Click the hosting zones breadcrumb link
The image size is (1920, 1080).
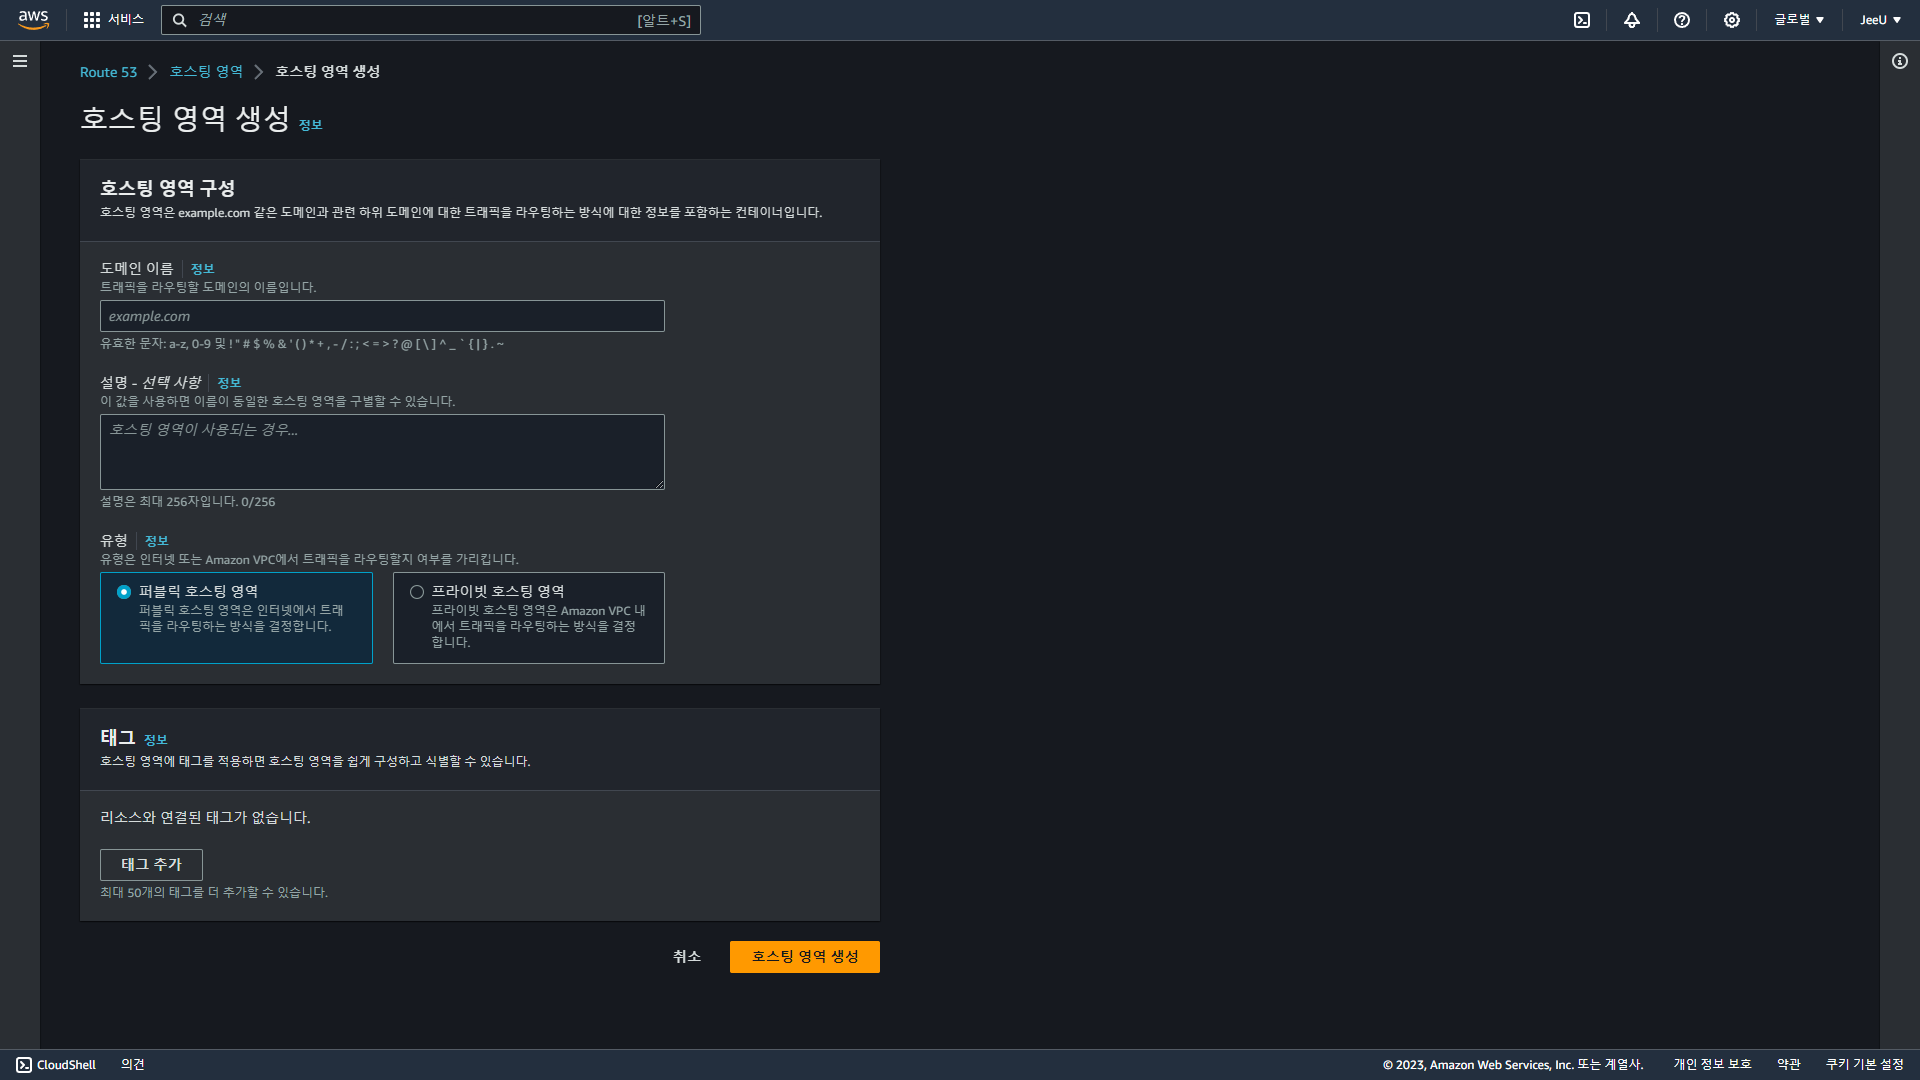pos(206,72)
